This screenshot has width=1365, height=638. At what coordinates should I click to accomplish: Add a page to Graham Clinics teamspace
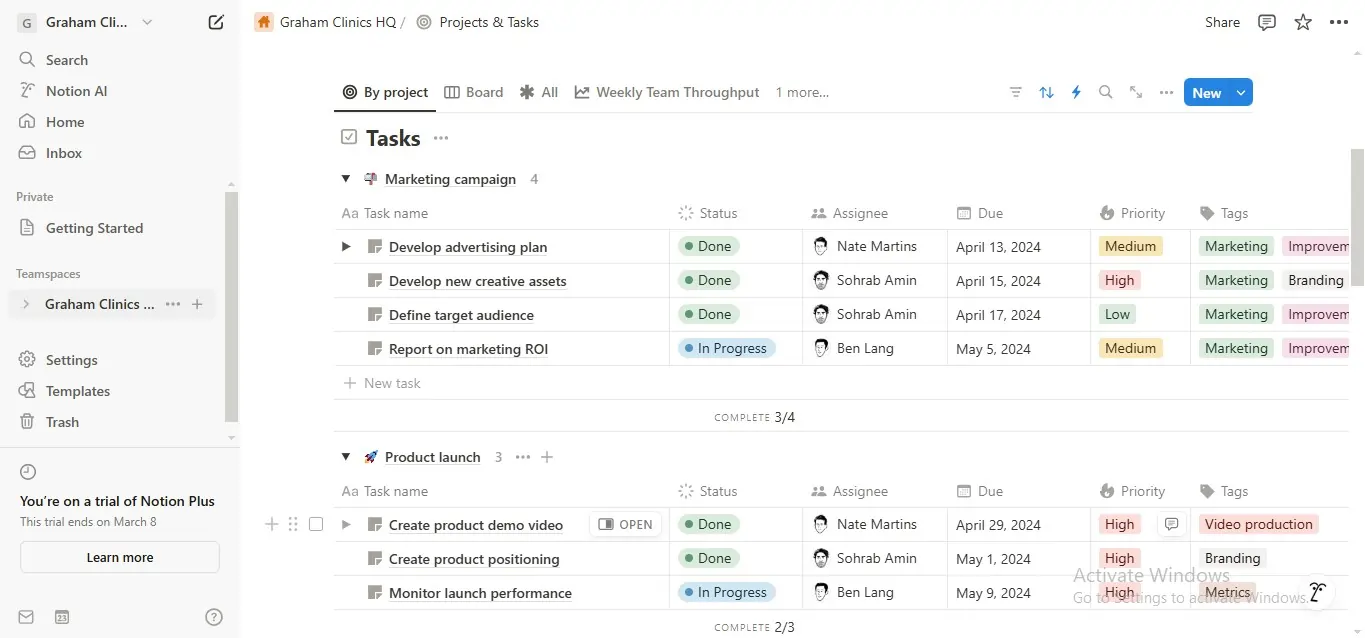197,304
